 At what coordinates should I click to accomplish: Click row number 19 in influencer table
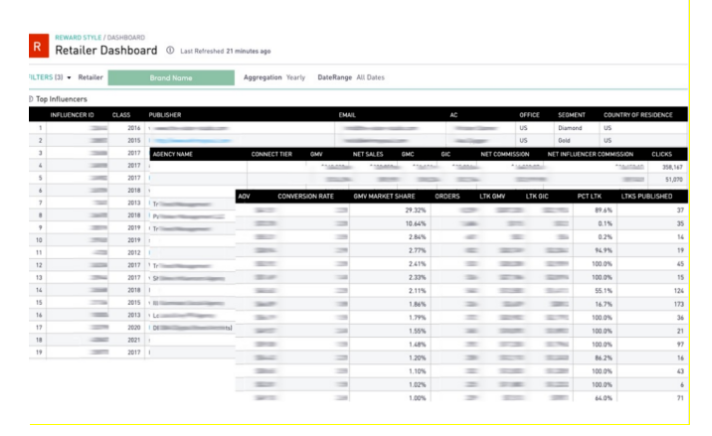click(39, 352)
